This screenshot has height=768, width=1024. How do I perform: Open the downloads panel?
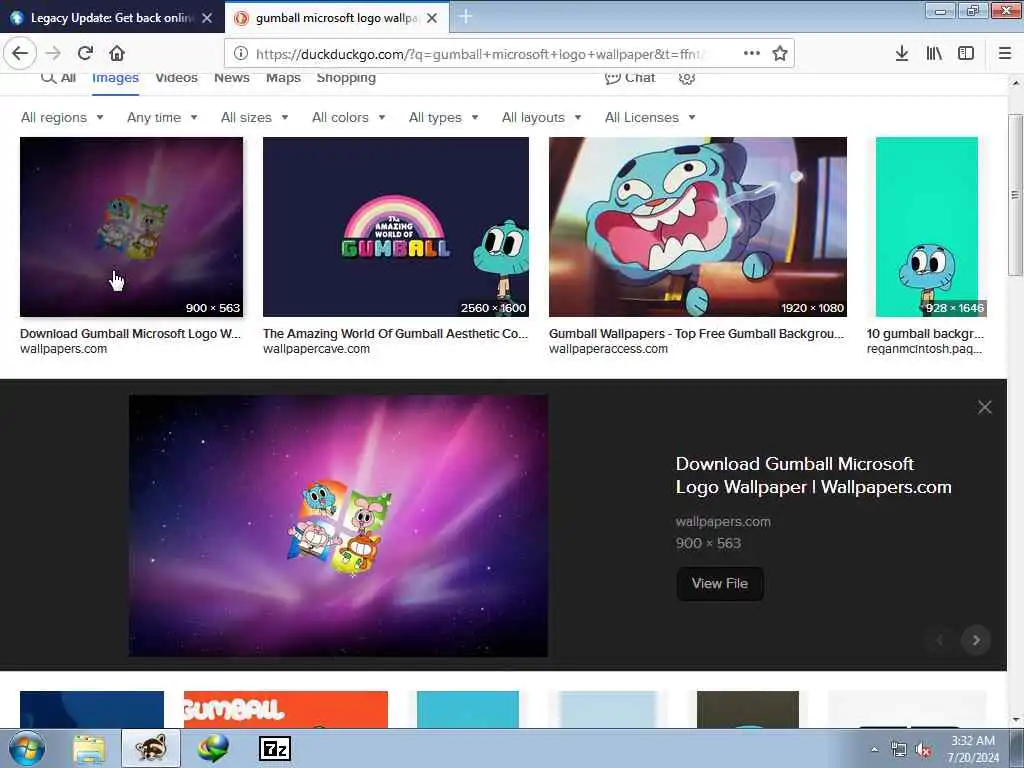(x=902, y=54)
